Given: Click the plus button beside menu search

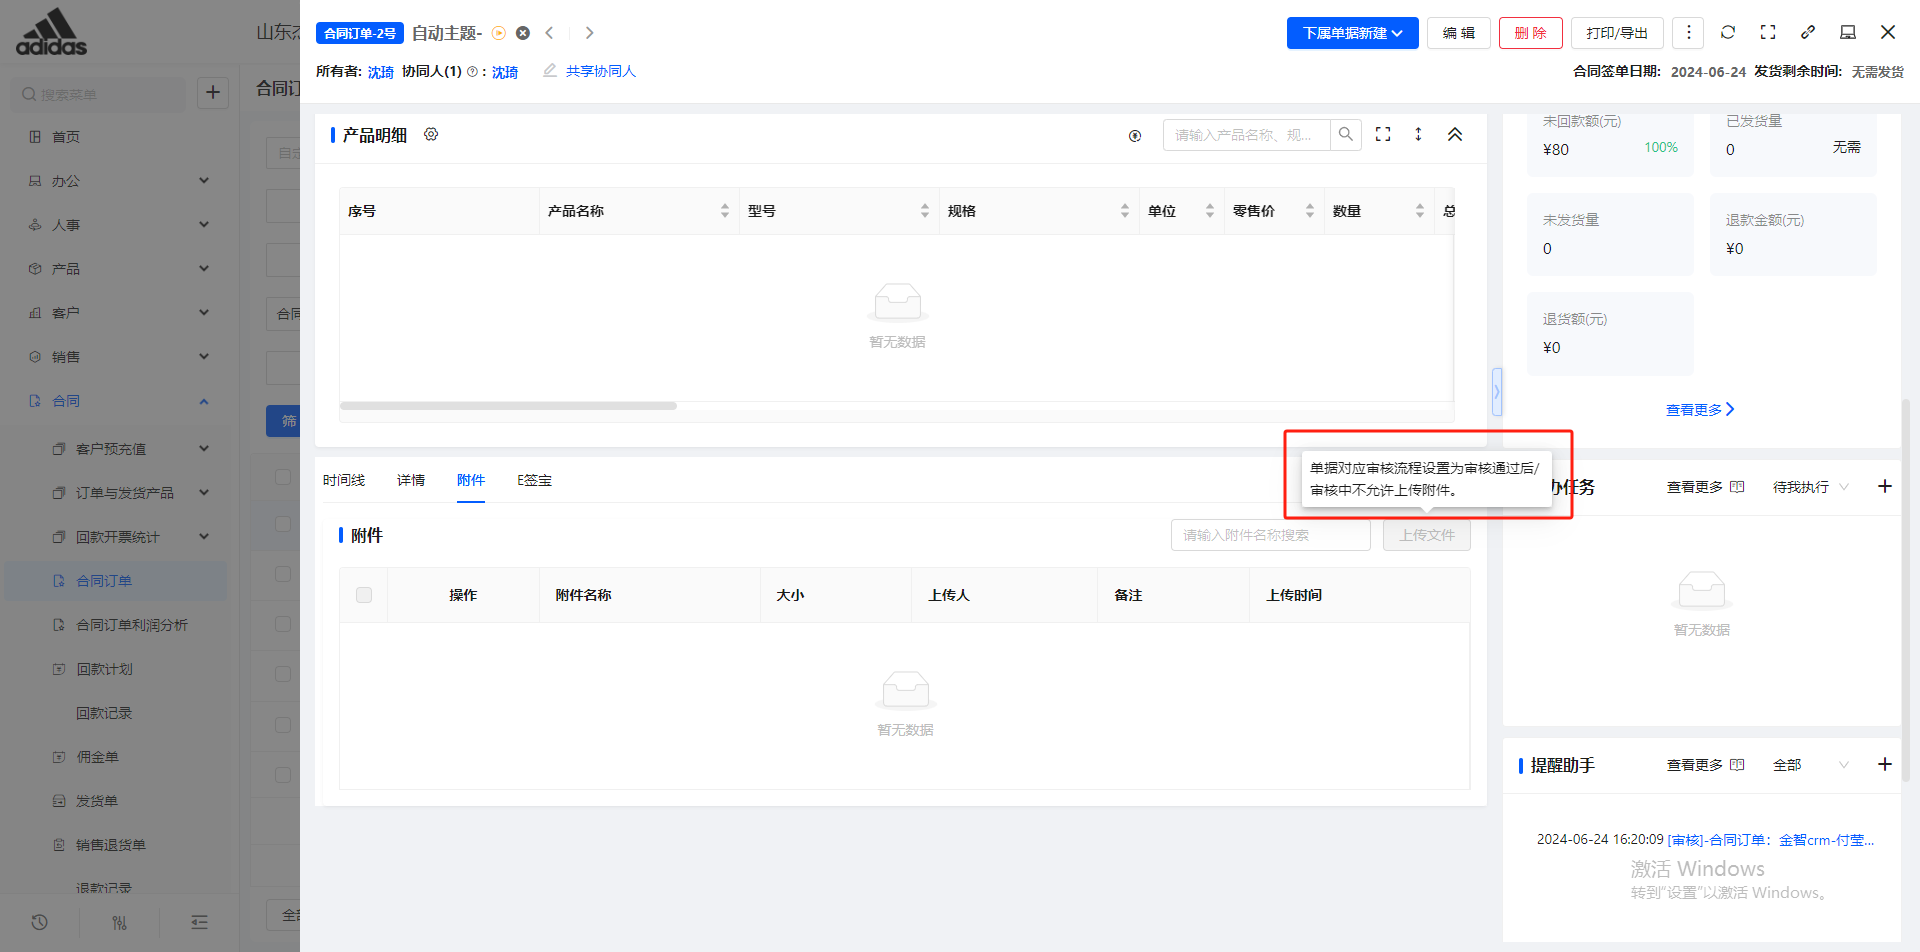Looking at the screenshot, I should pos(213,93).
